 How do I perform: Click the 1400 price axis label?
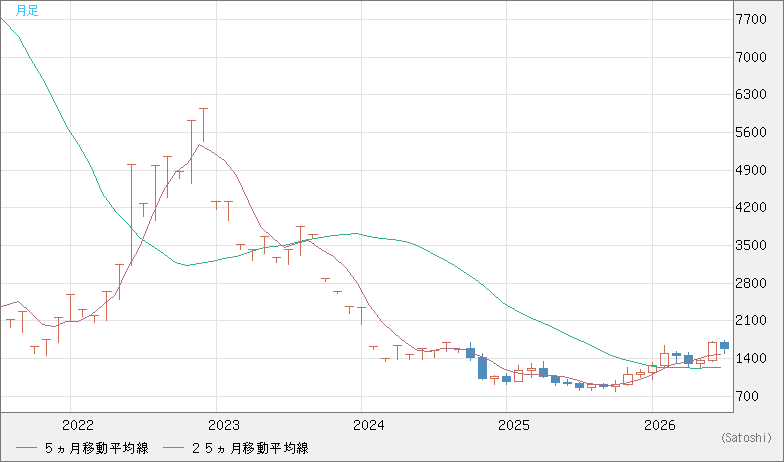(x=752, y=358)
